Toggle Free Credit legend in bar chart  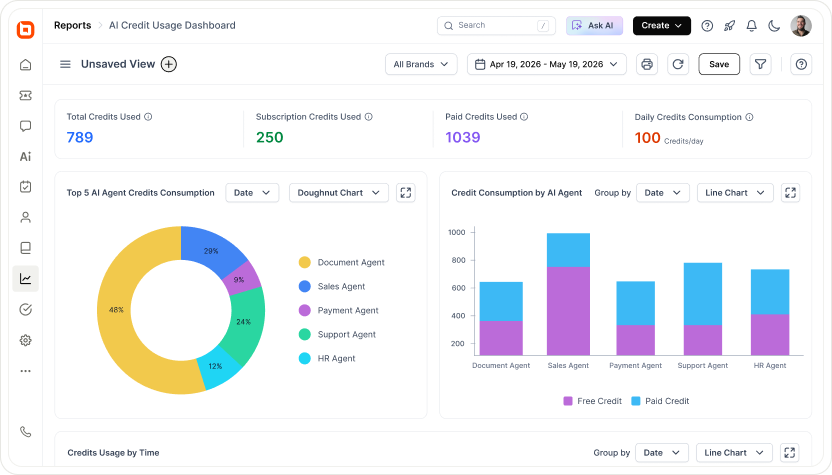[x=592, y=401]
